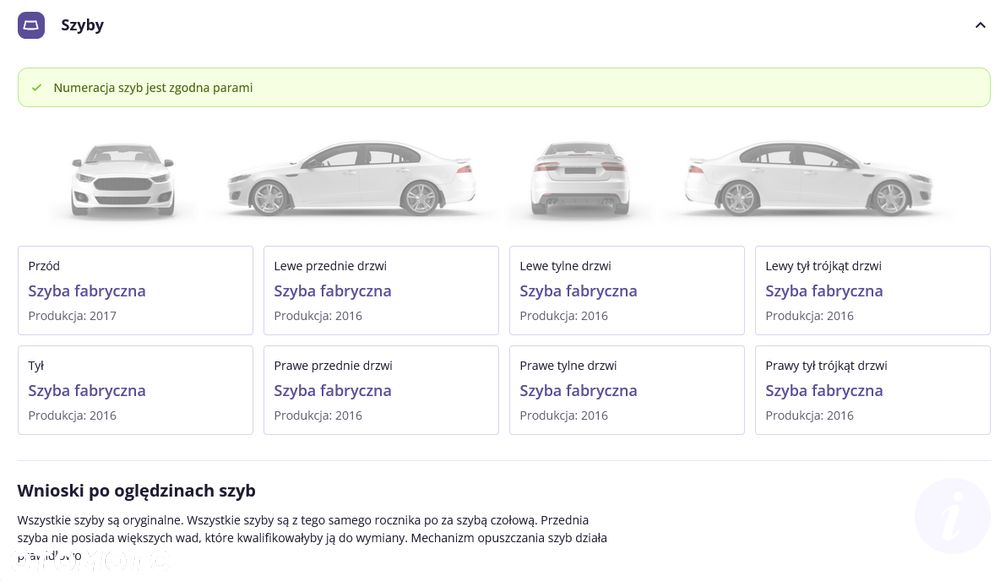Open the Tył glass card
This screenshot has width=1000, height=581.
tap(135, 390)
